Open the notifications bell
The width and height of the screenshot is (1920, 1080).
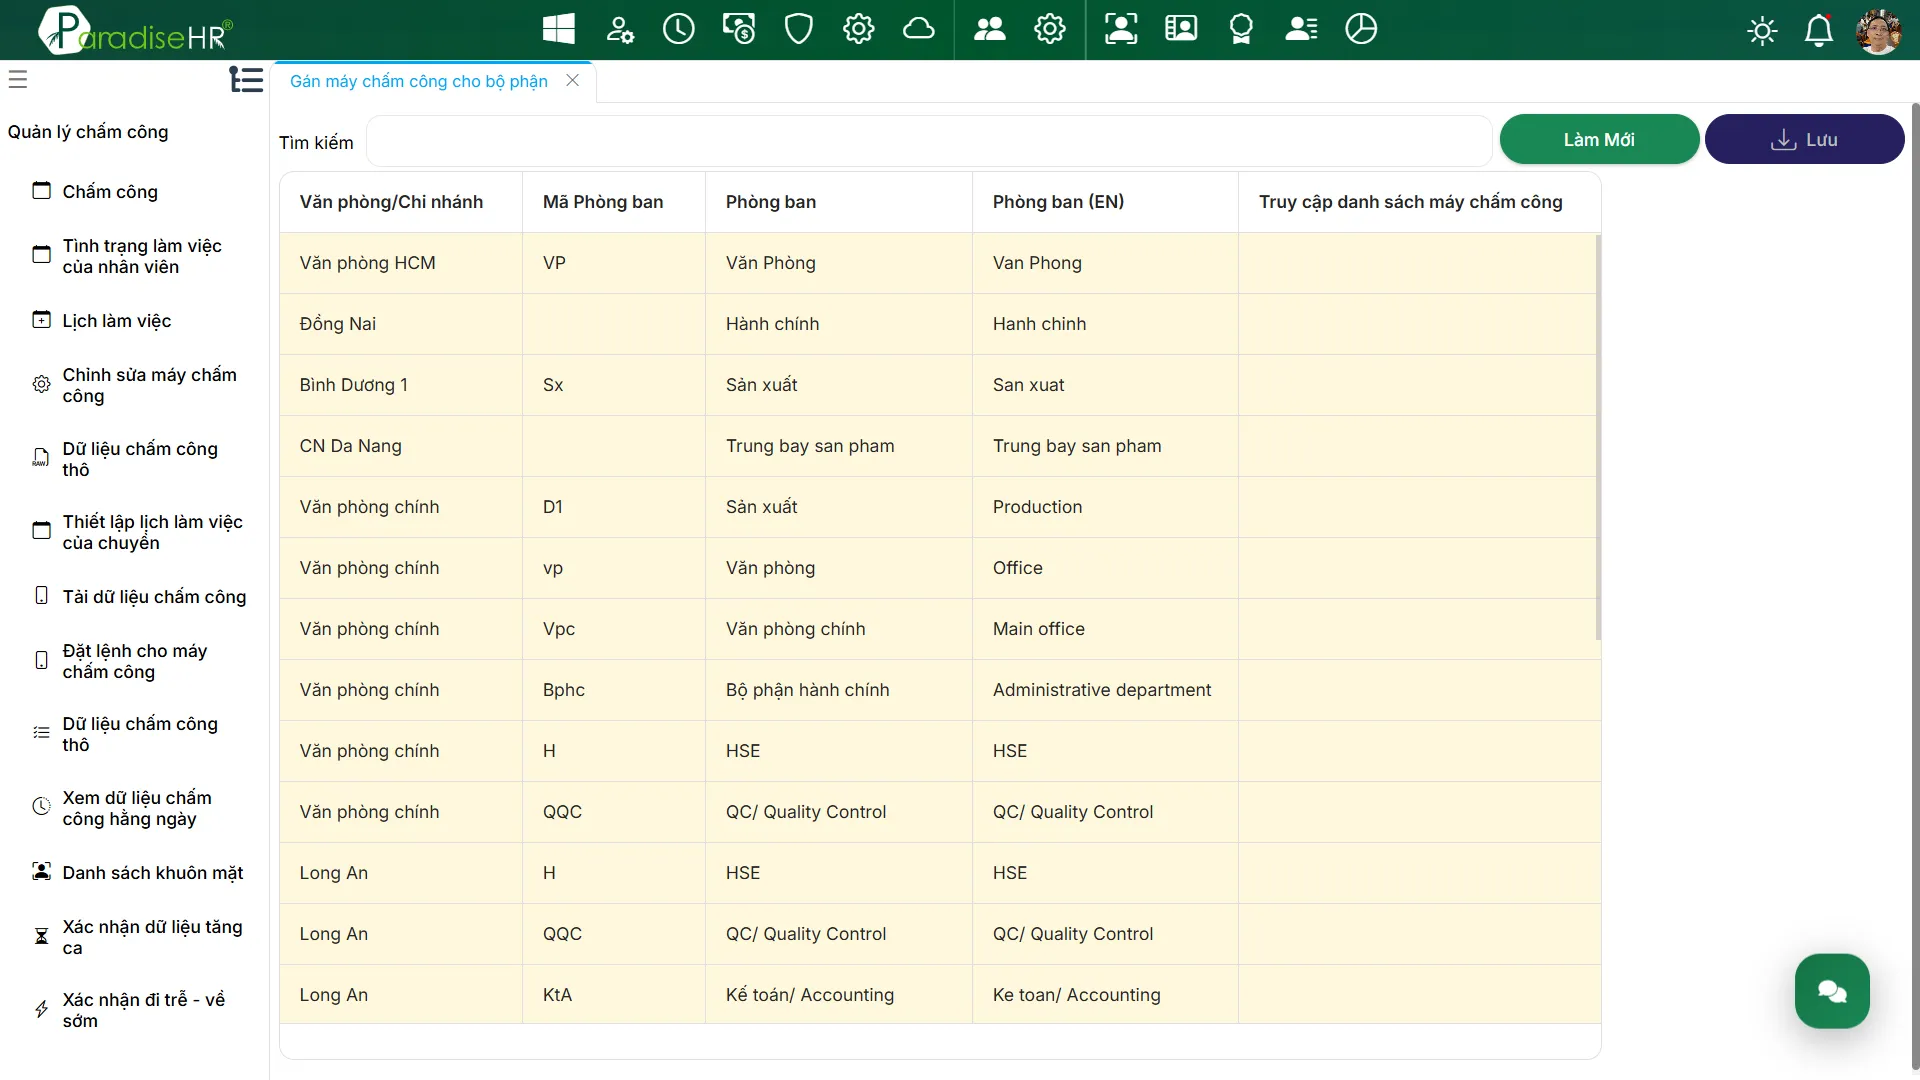(x=1819, y=31)
